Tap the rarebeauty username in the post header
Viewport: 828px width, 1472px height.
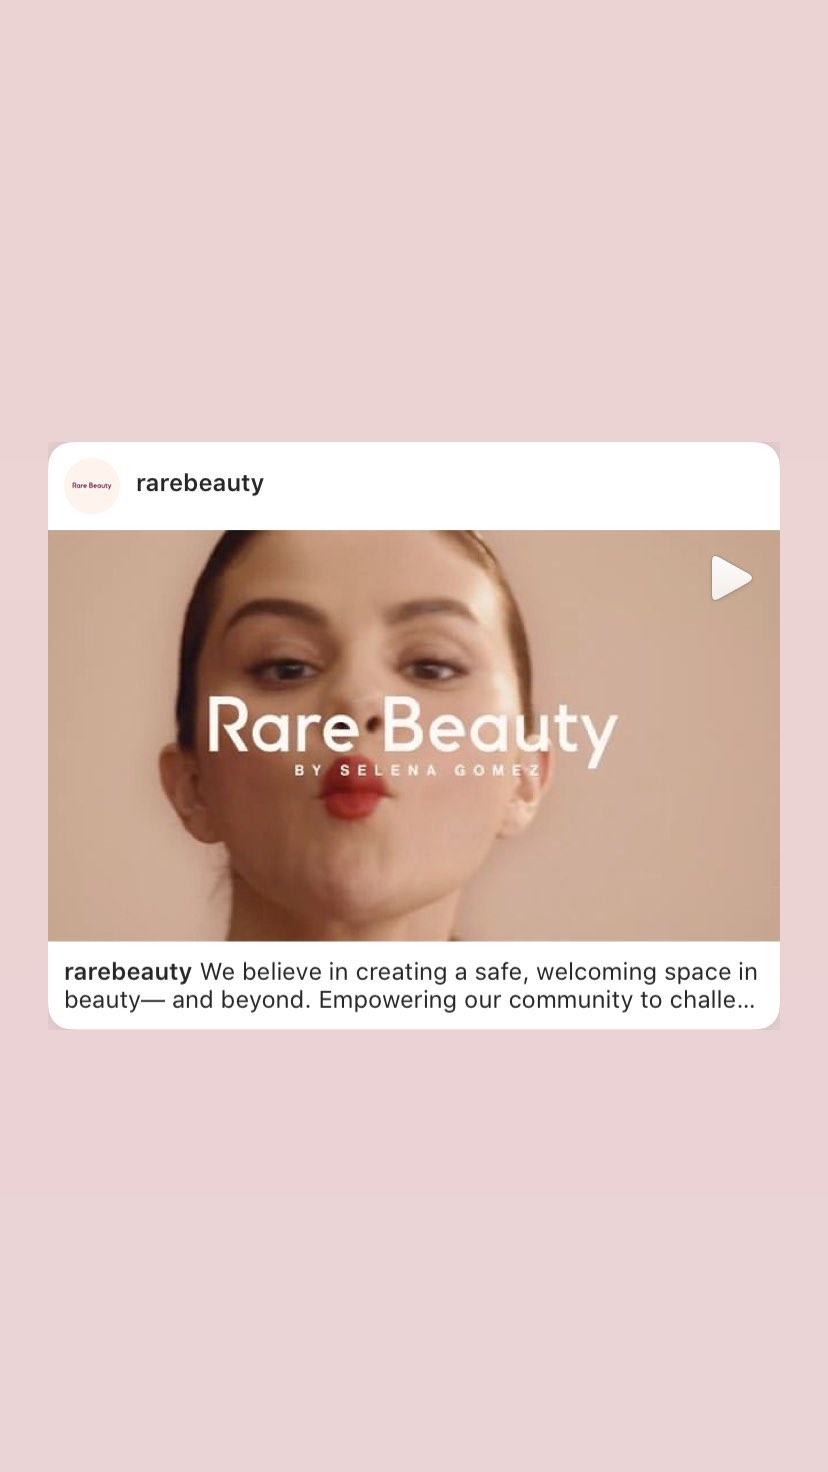(x=200, y=483)
